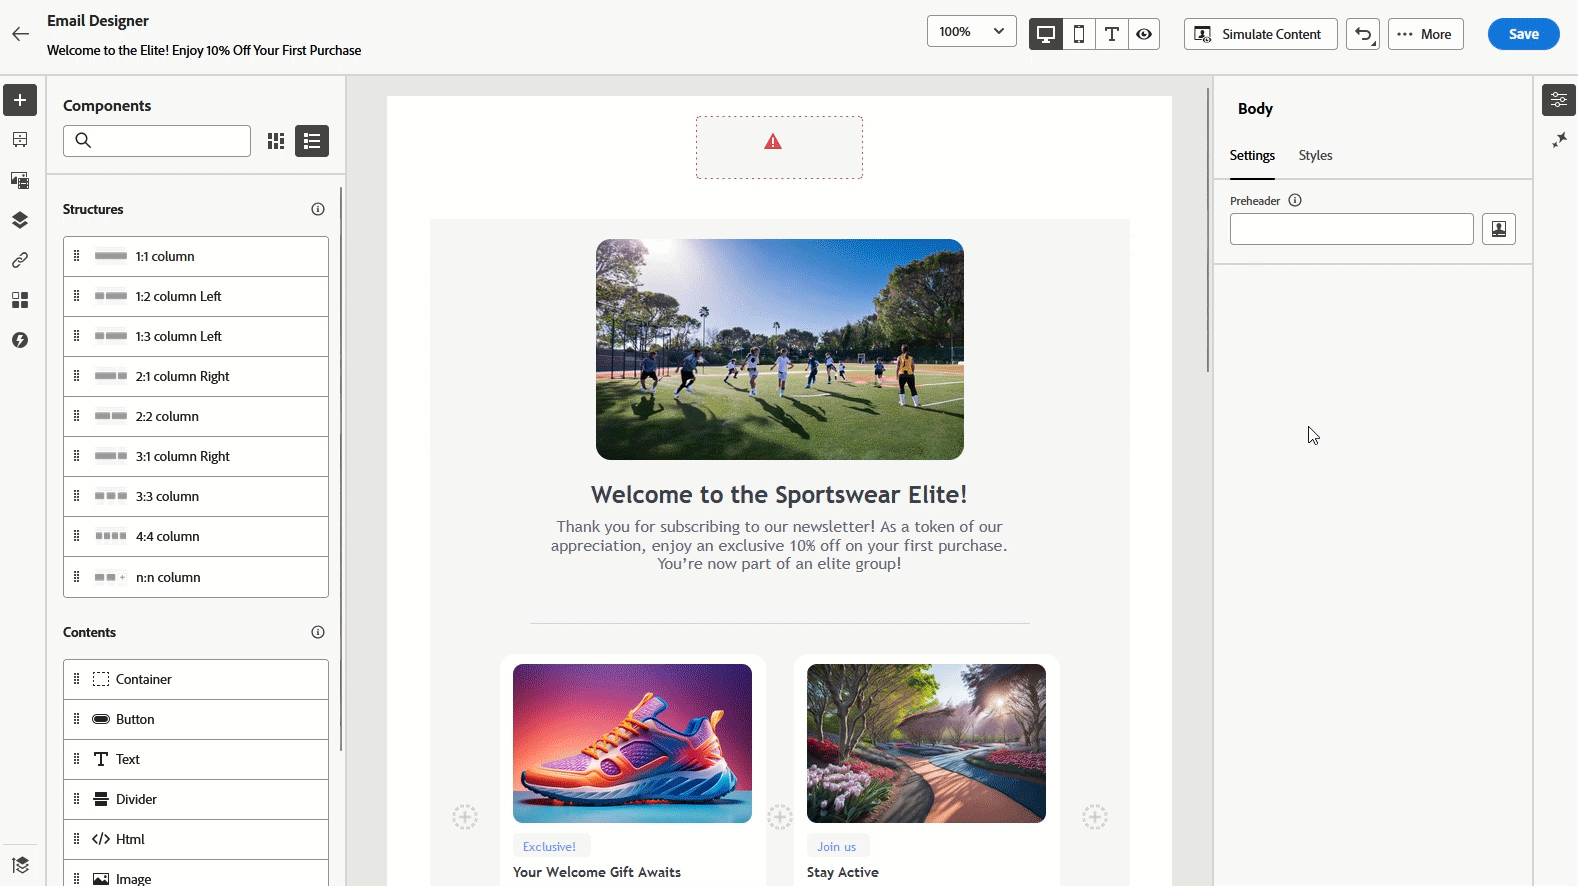1578x886 pixels.
Task: Click the pin icon in right rail
Action: [1559, 140]
